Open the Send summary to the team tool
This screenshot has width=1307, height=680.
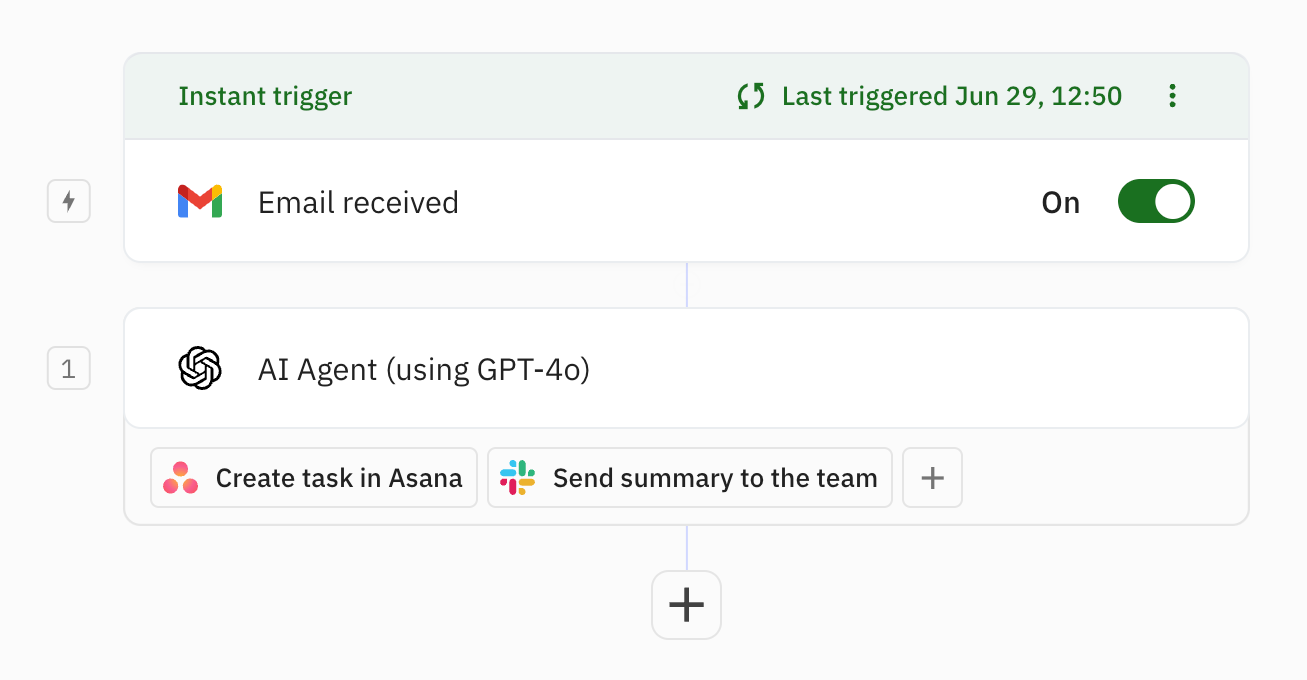[x=689, y=477]
